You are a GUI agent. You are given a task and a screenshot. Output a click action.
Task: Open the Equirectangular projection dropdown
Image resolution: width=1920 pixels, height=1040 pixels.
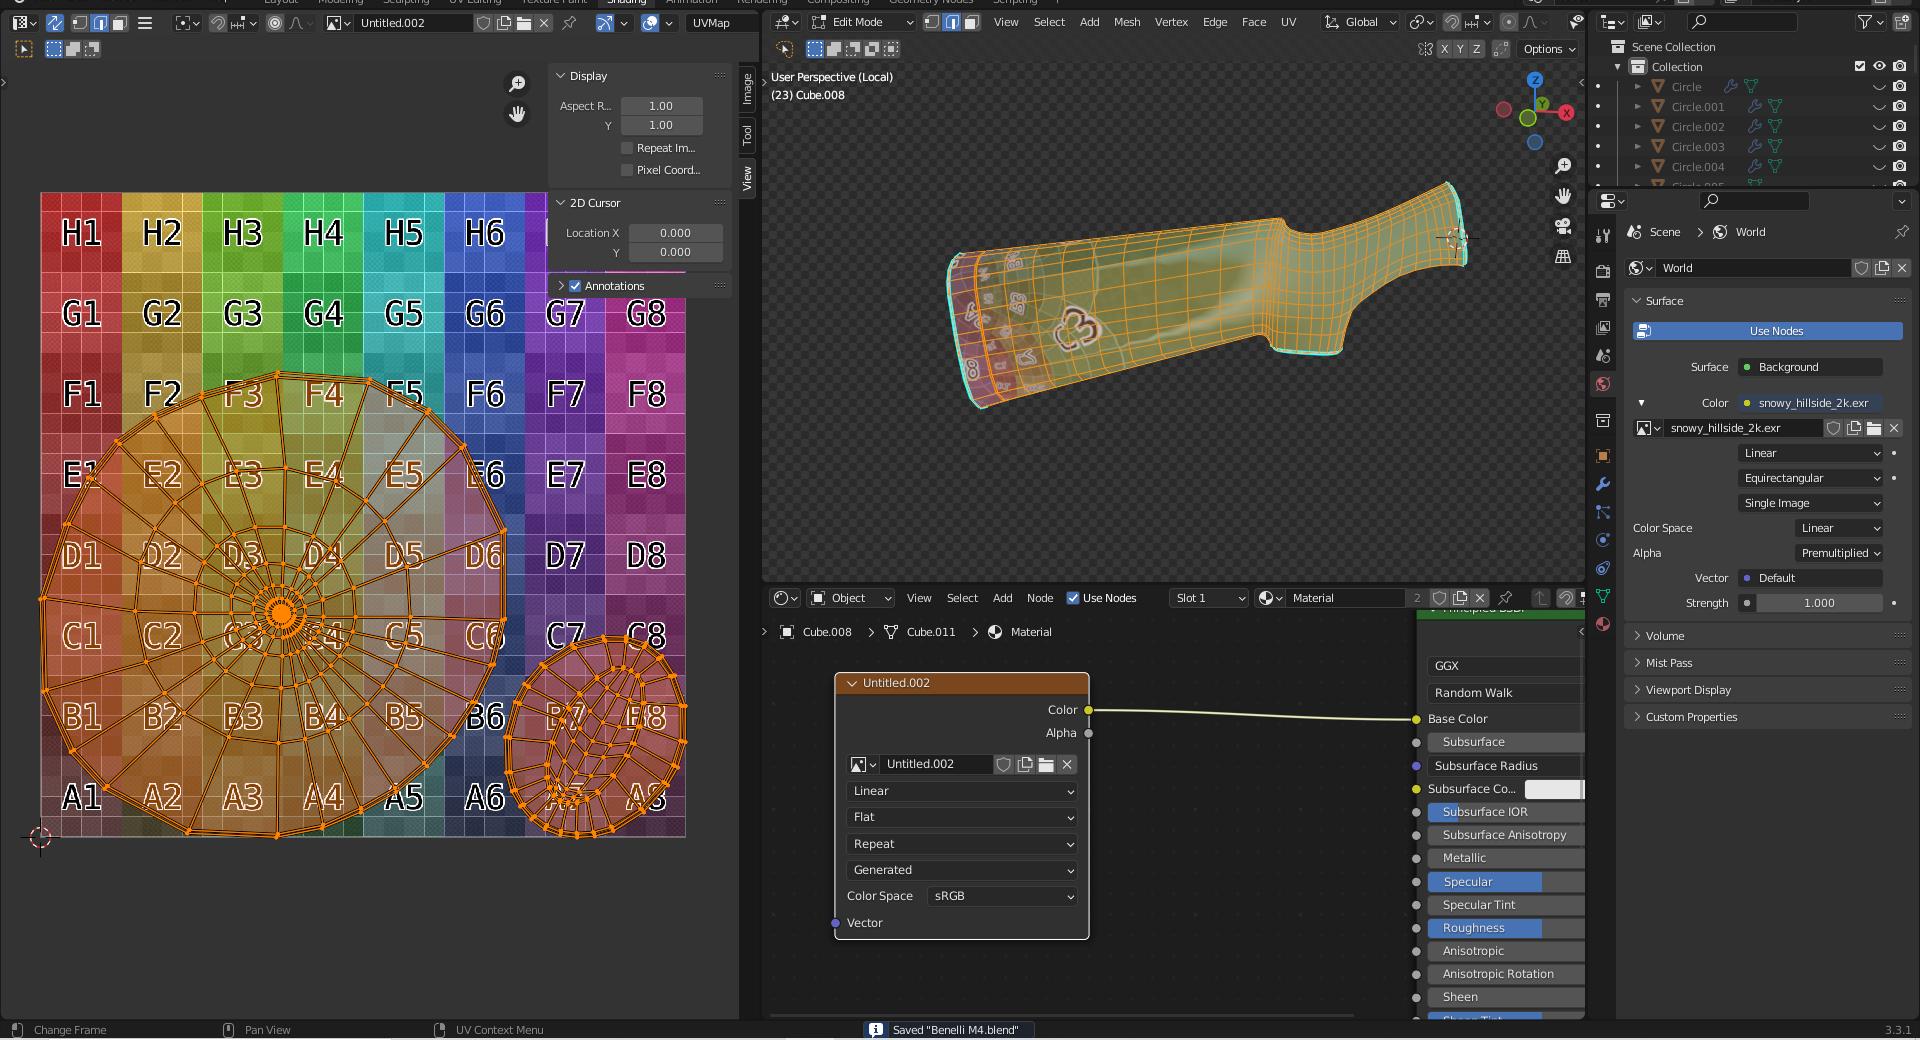(x=1811, y=478)
